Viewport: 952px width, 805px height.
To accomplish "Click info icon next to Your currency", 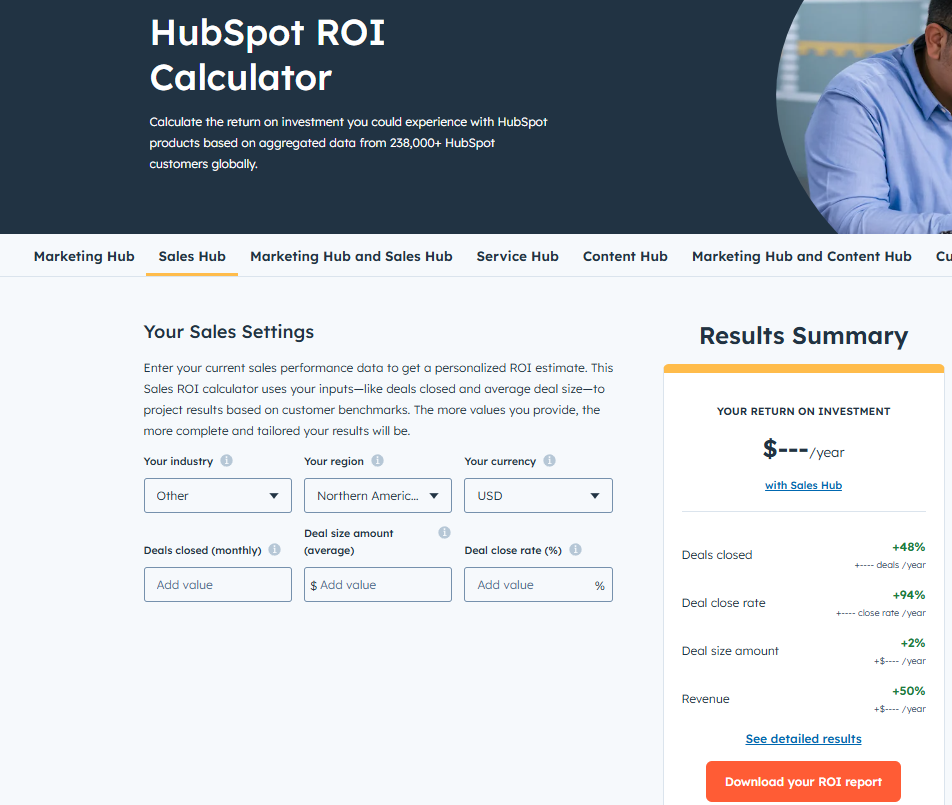I will coord(549,461).
